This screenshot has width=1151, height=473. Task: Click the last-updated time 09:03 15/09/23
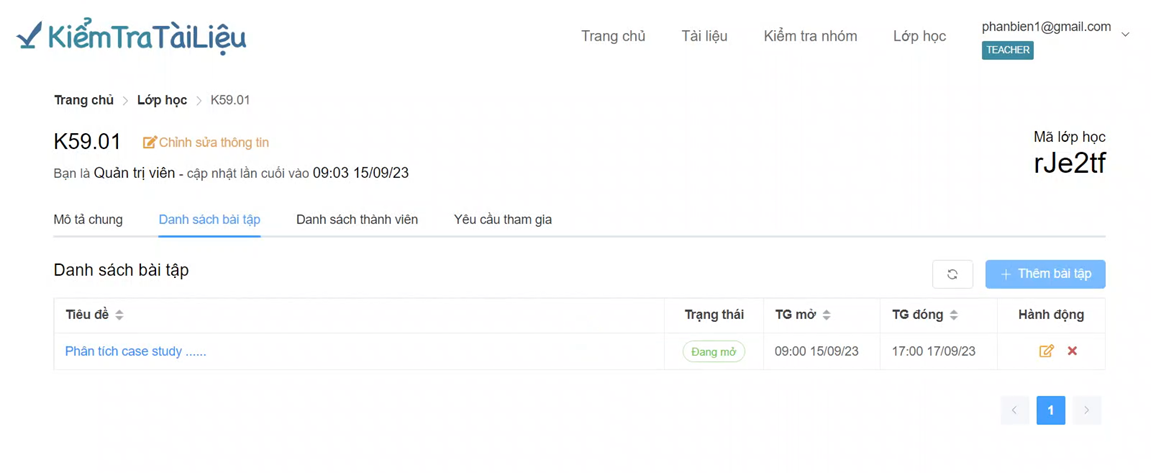[x=360, y=174]
